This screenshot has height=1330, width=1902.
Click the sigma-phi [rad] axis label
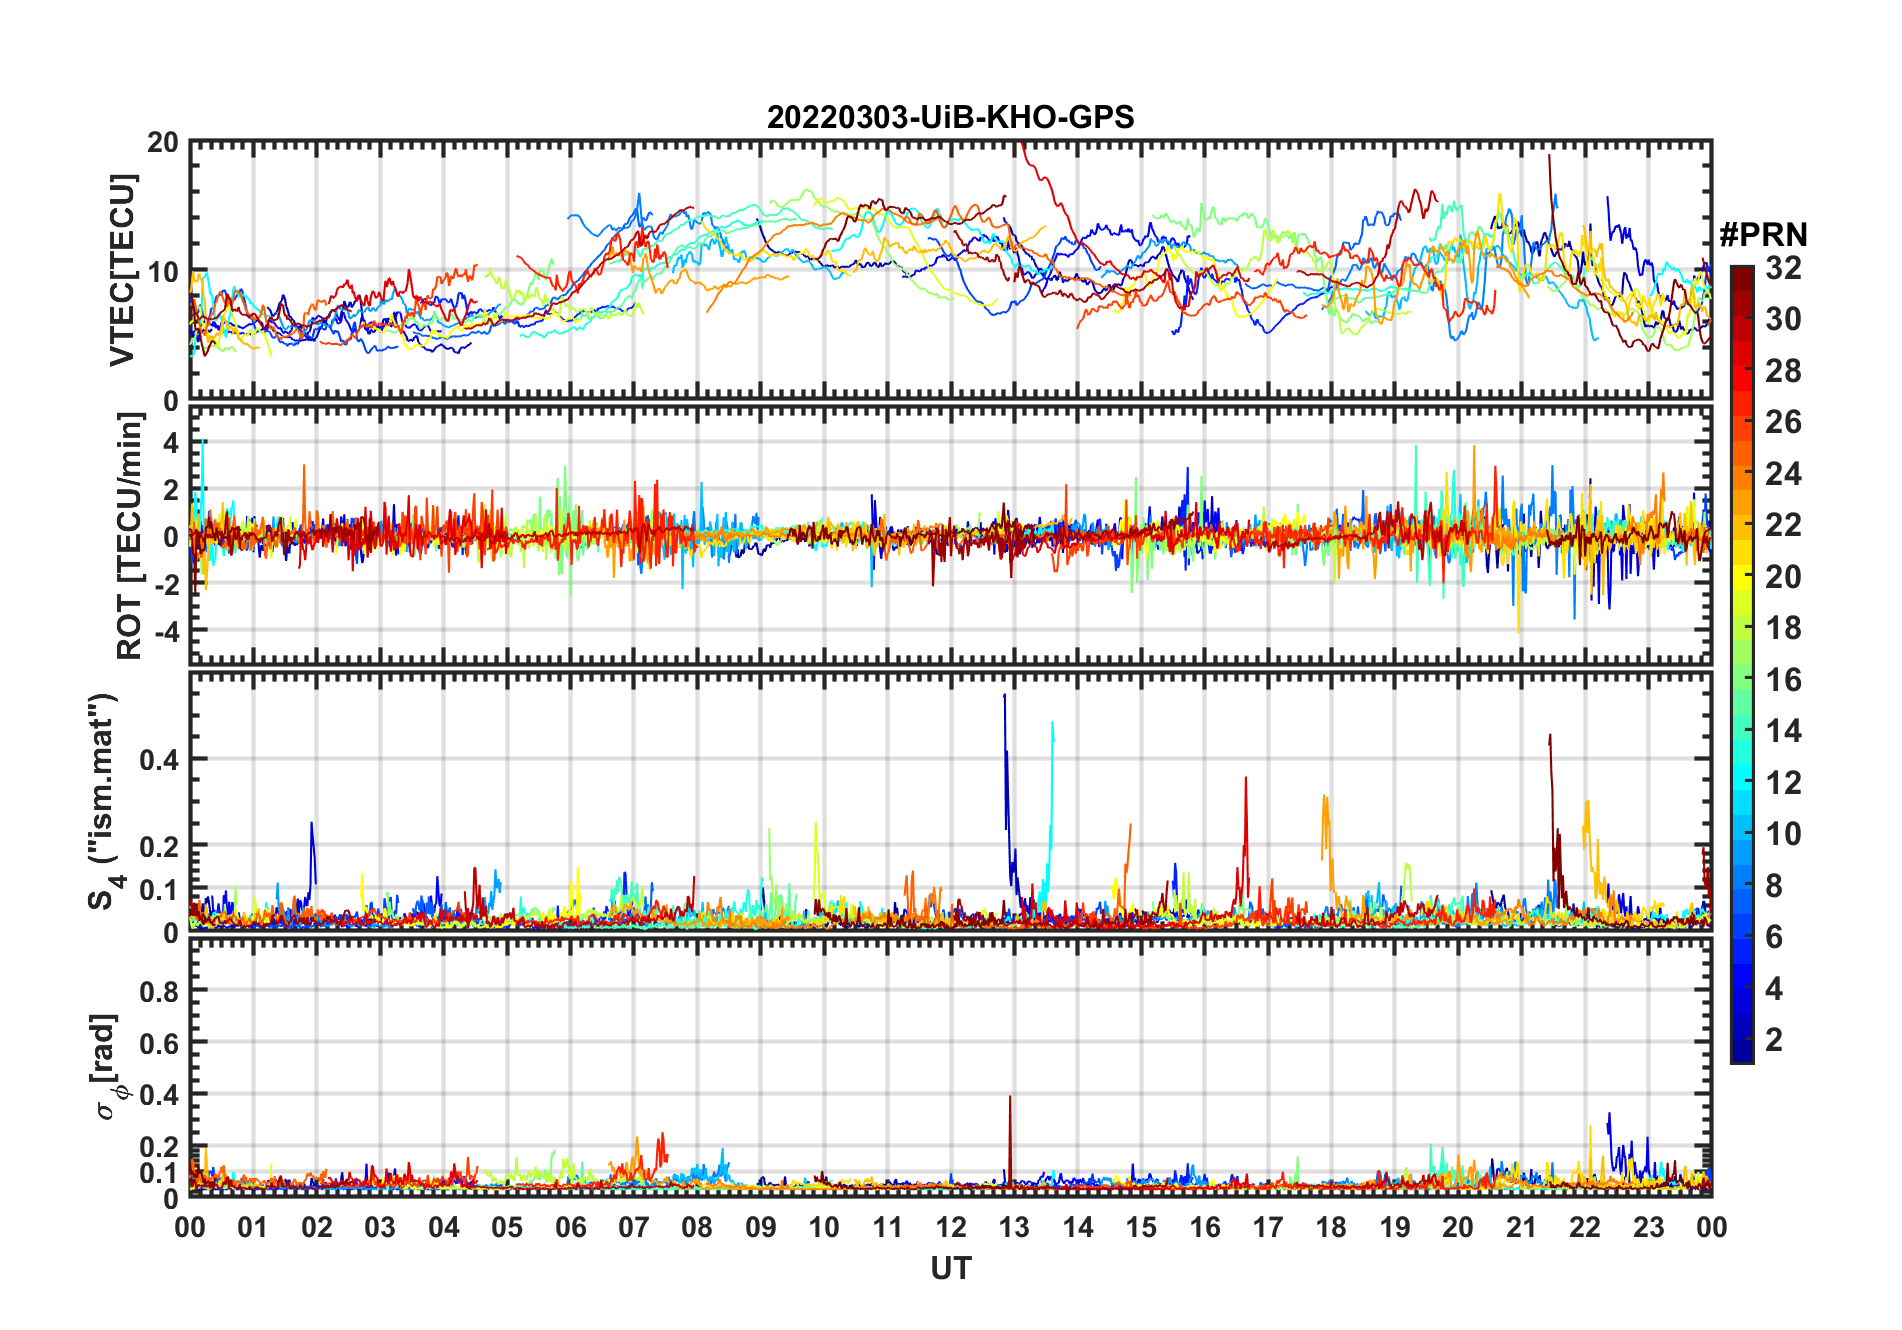[x=110, y=1066]
